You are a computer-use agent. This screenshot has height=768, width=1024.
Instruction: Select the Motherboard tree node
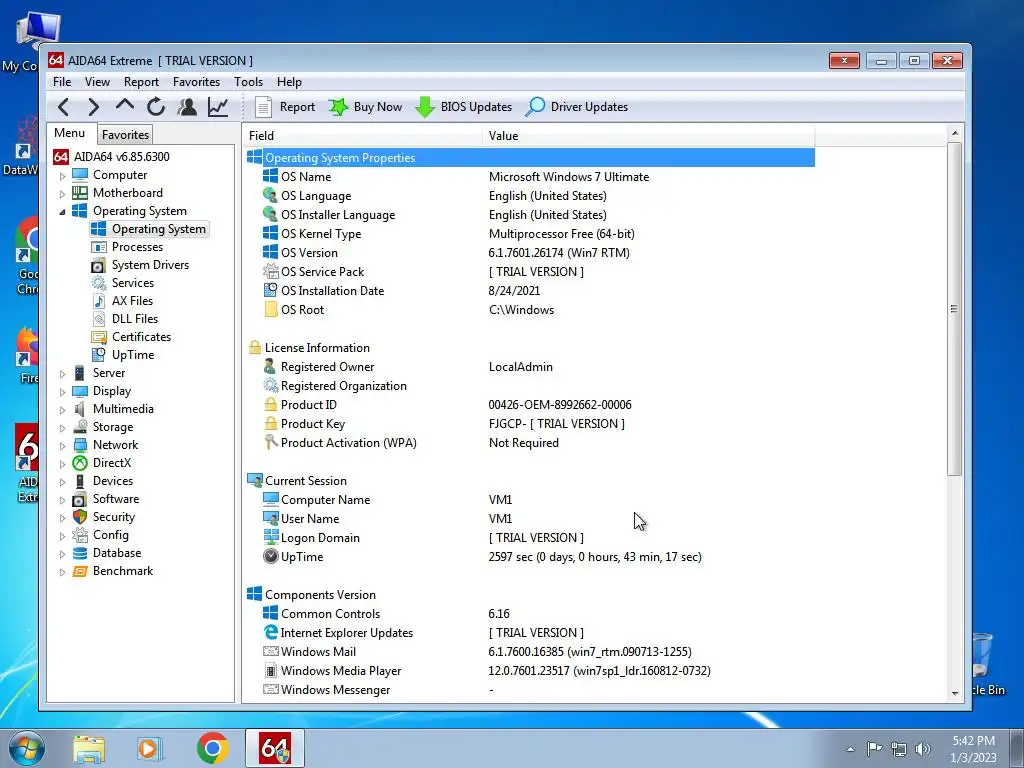(x=127, y=193)
